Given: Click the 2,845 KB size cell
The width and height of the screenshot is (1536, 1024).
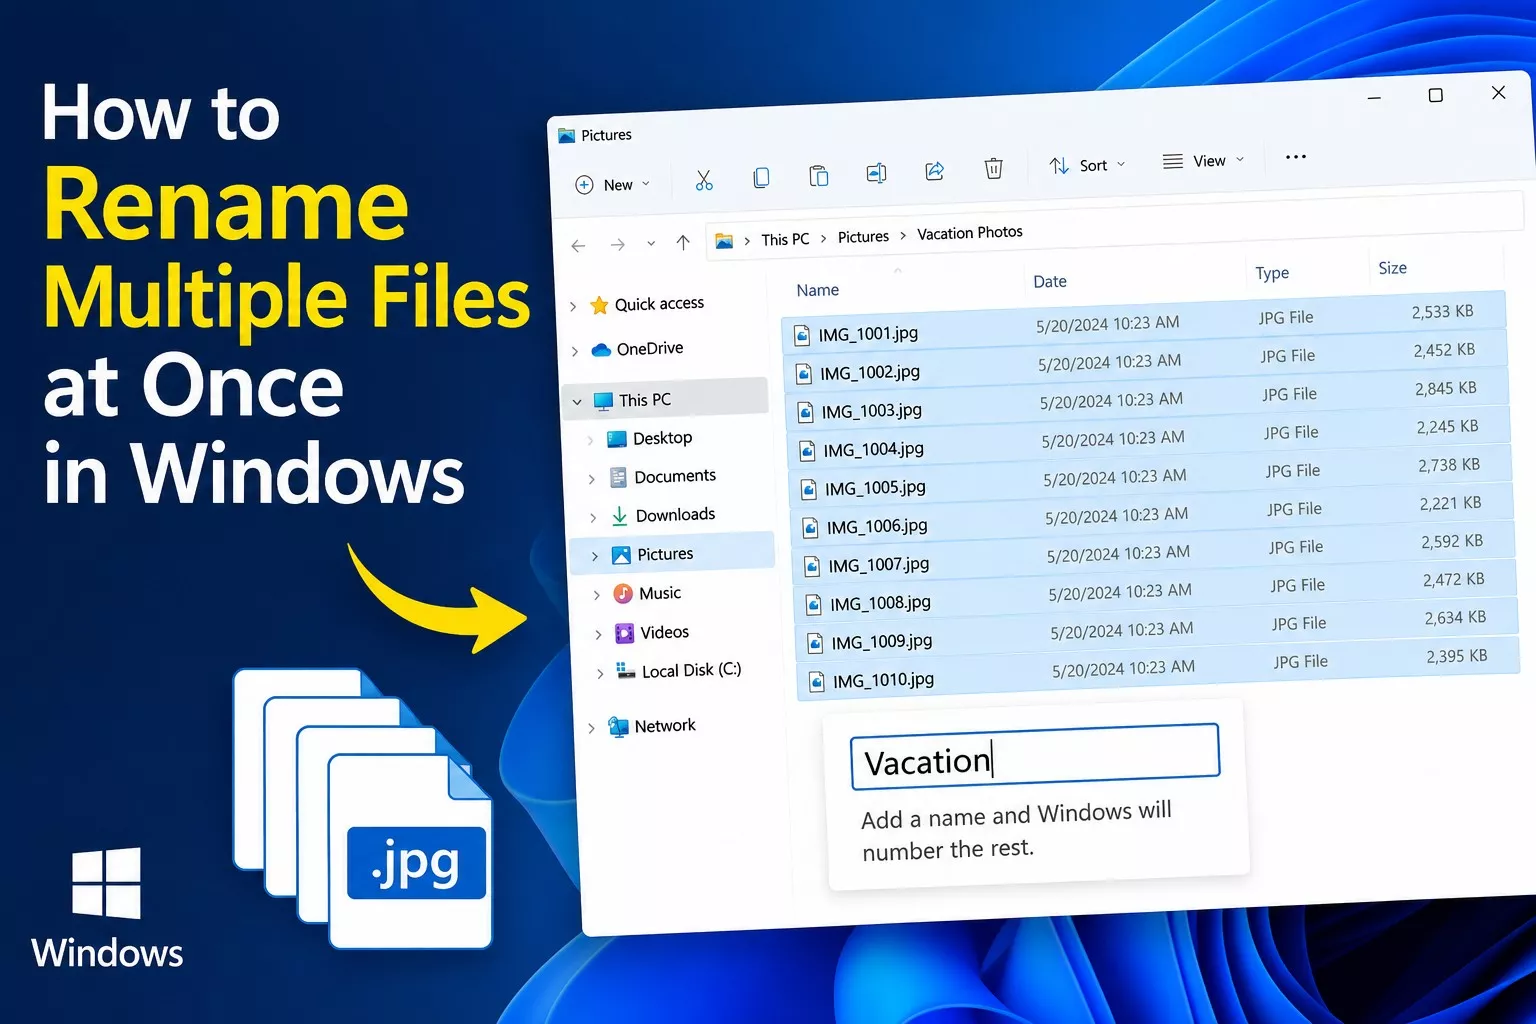Looking at the screenshot, I should coord(1445,389).
